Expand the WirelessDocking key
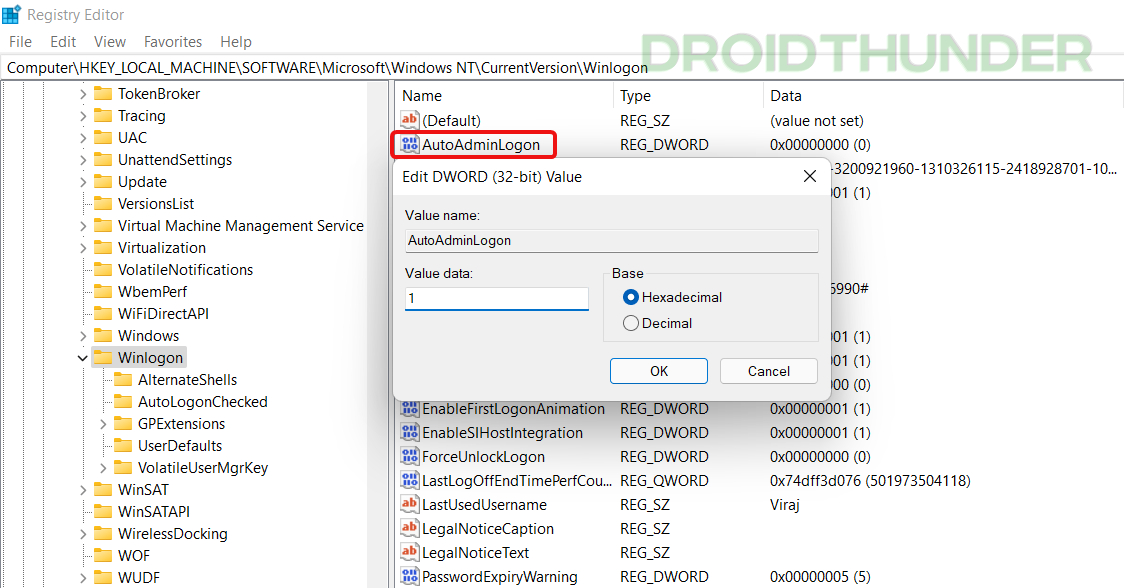This screenshot has height=588, width=1124. [x=82, y=534]
